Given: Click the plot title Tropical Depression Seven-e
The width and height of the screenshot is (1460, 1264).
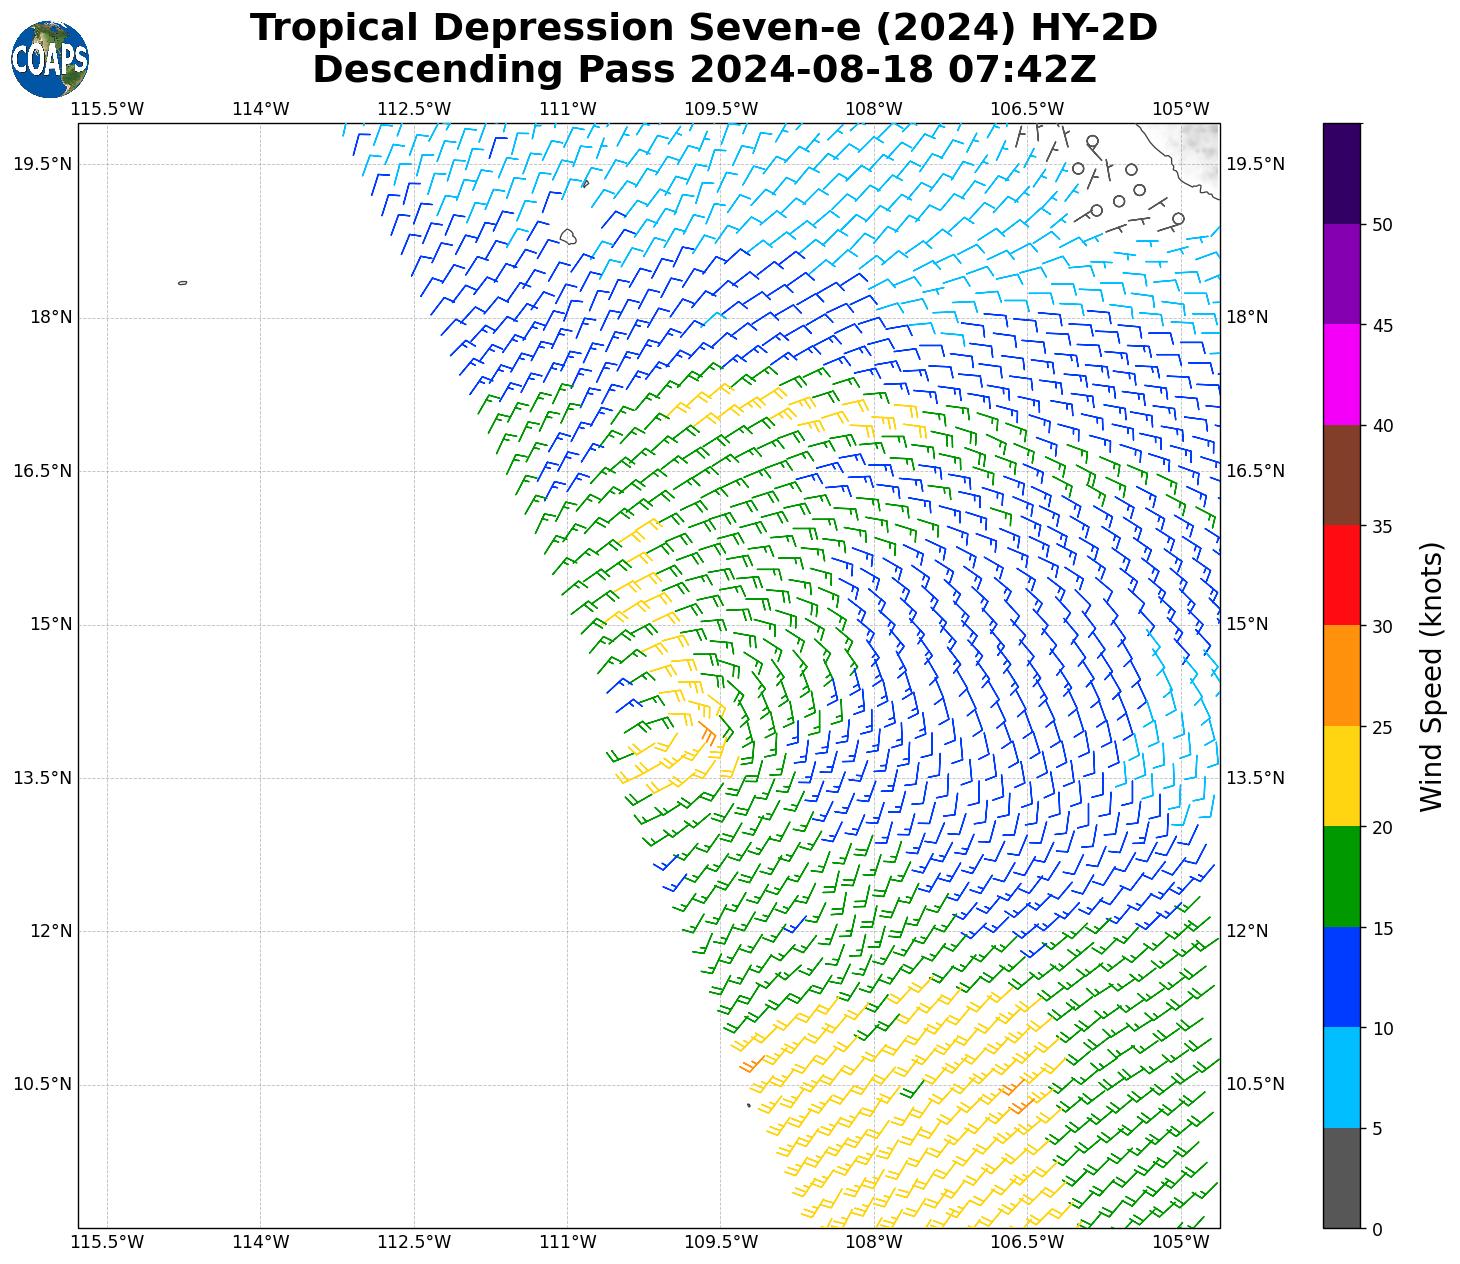Looking at the screenshot, I should [703, 28].
